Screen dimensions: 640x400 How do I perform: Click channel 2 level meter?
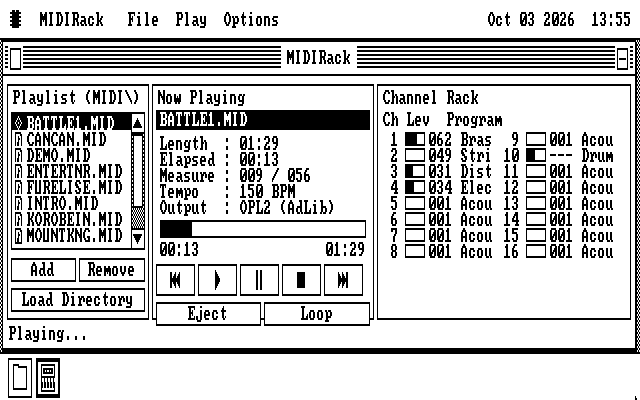[415, 156]
